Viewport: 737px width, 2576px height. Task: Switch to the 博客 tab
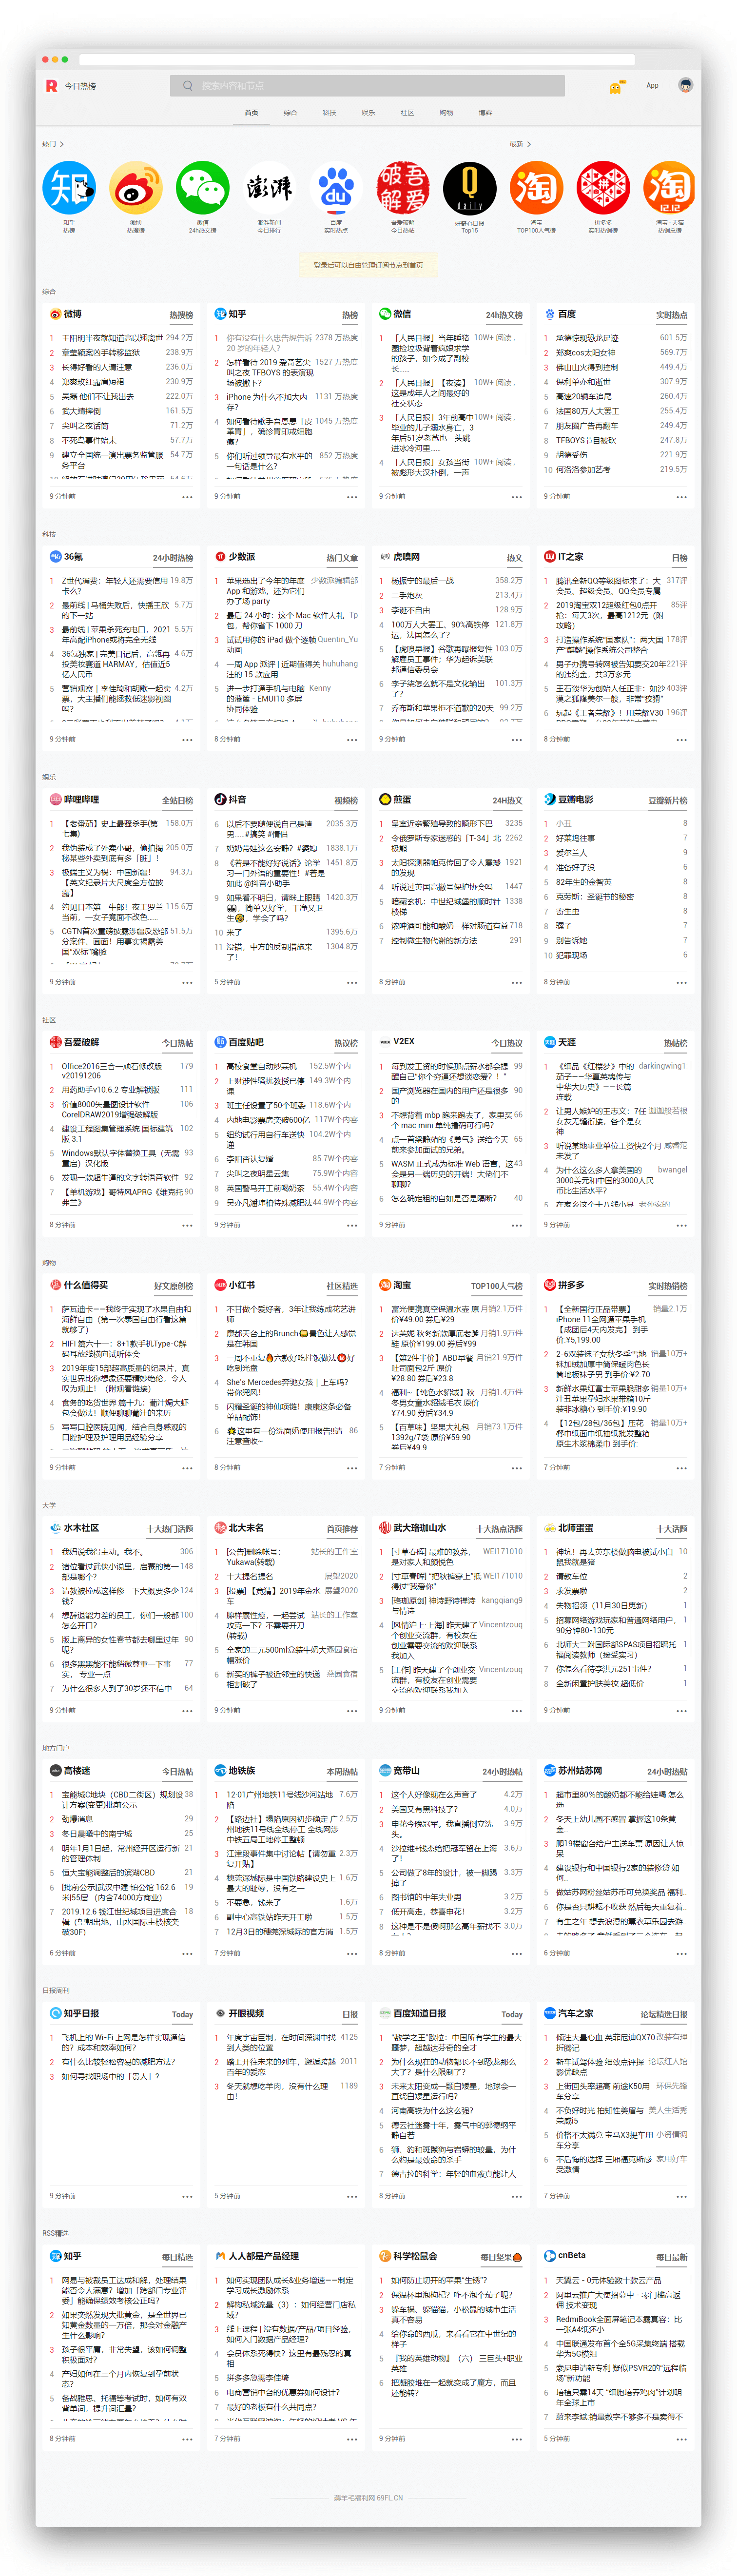(485, 113)
